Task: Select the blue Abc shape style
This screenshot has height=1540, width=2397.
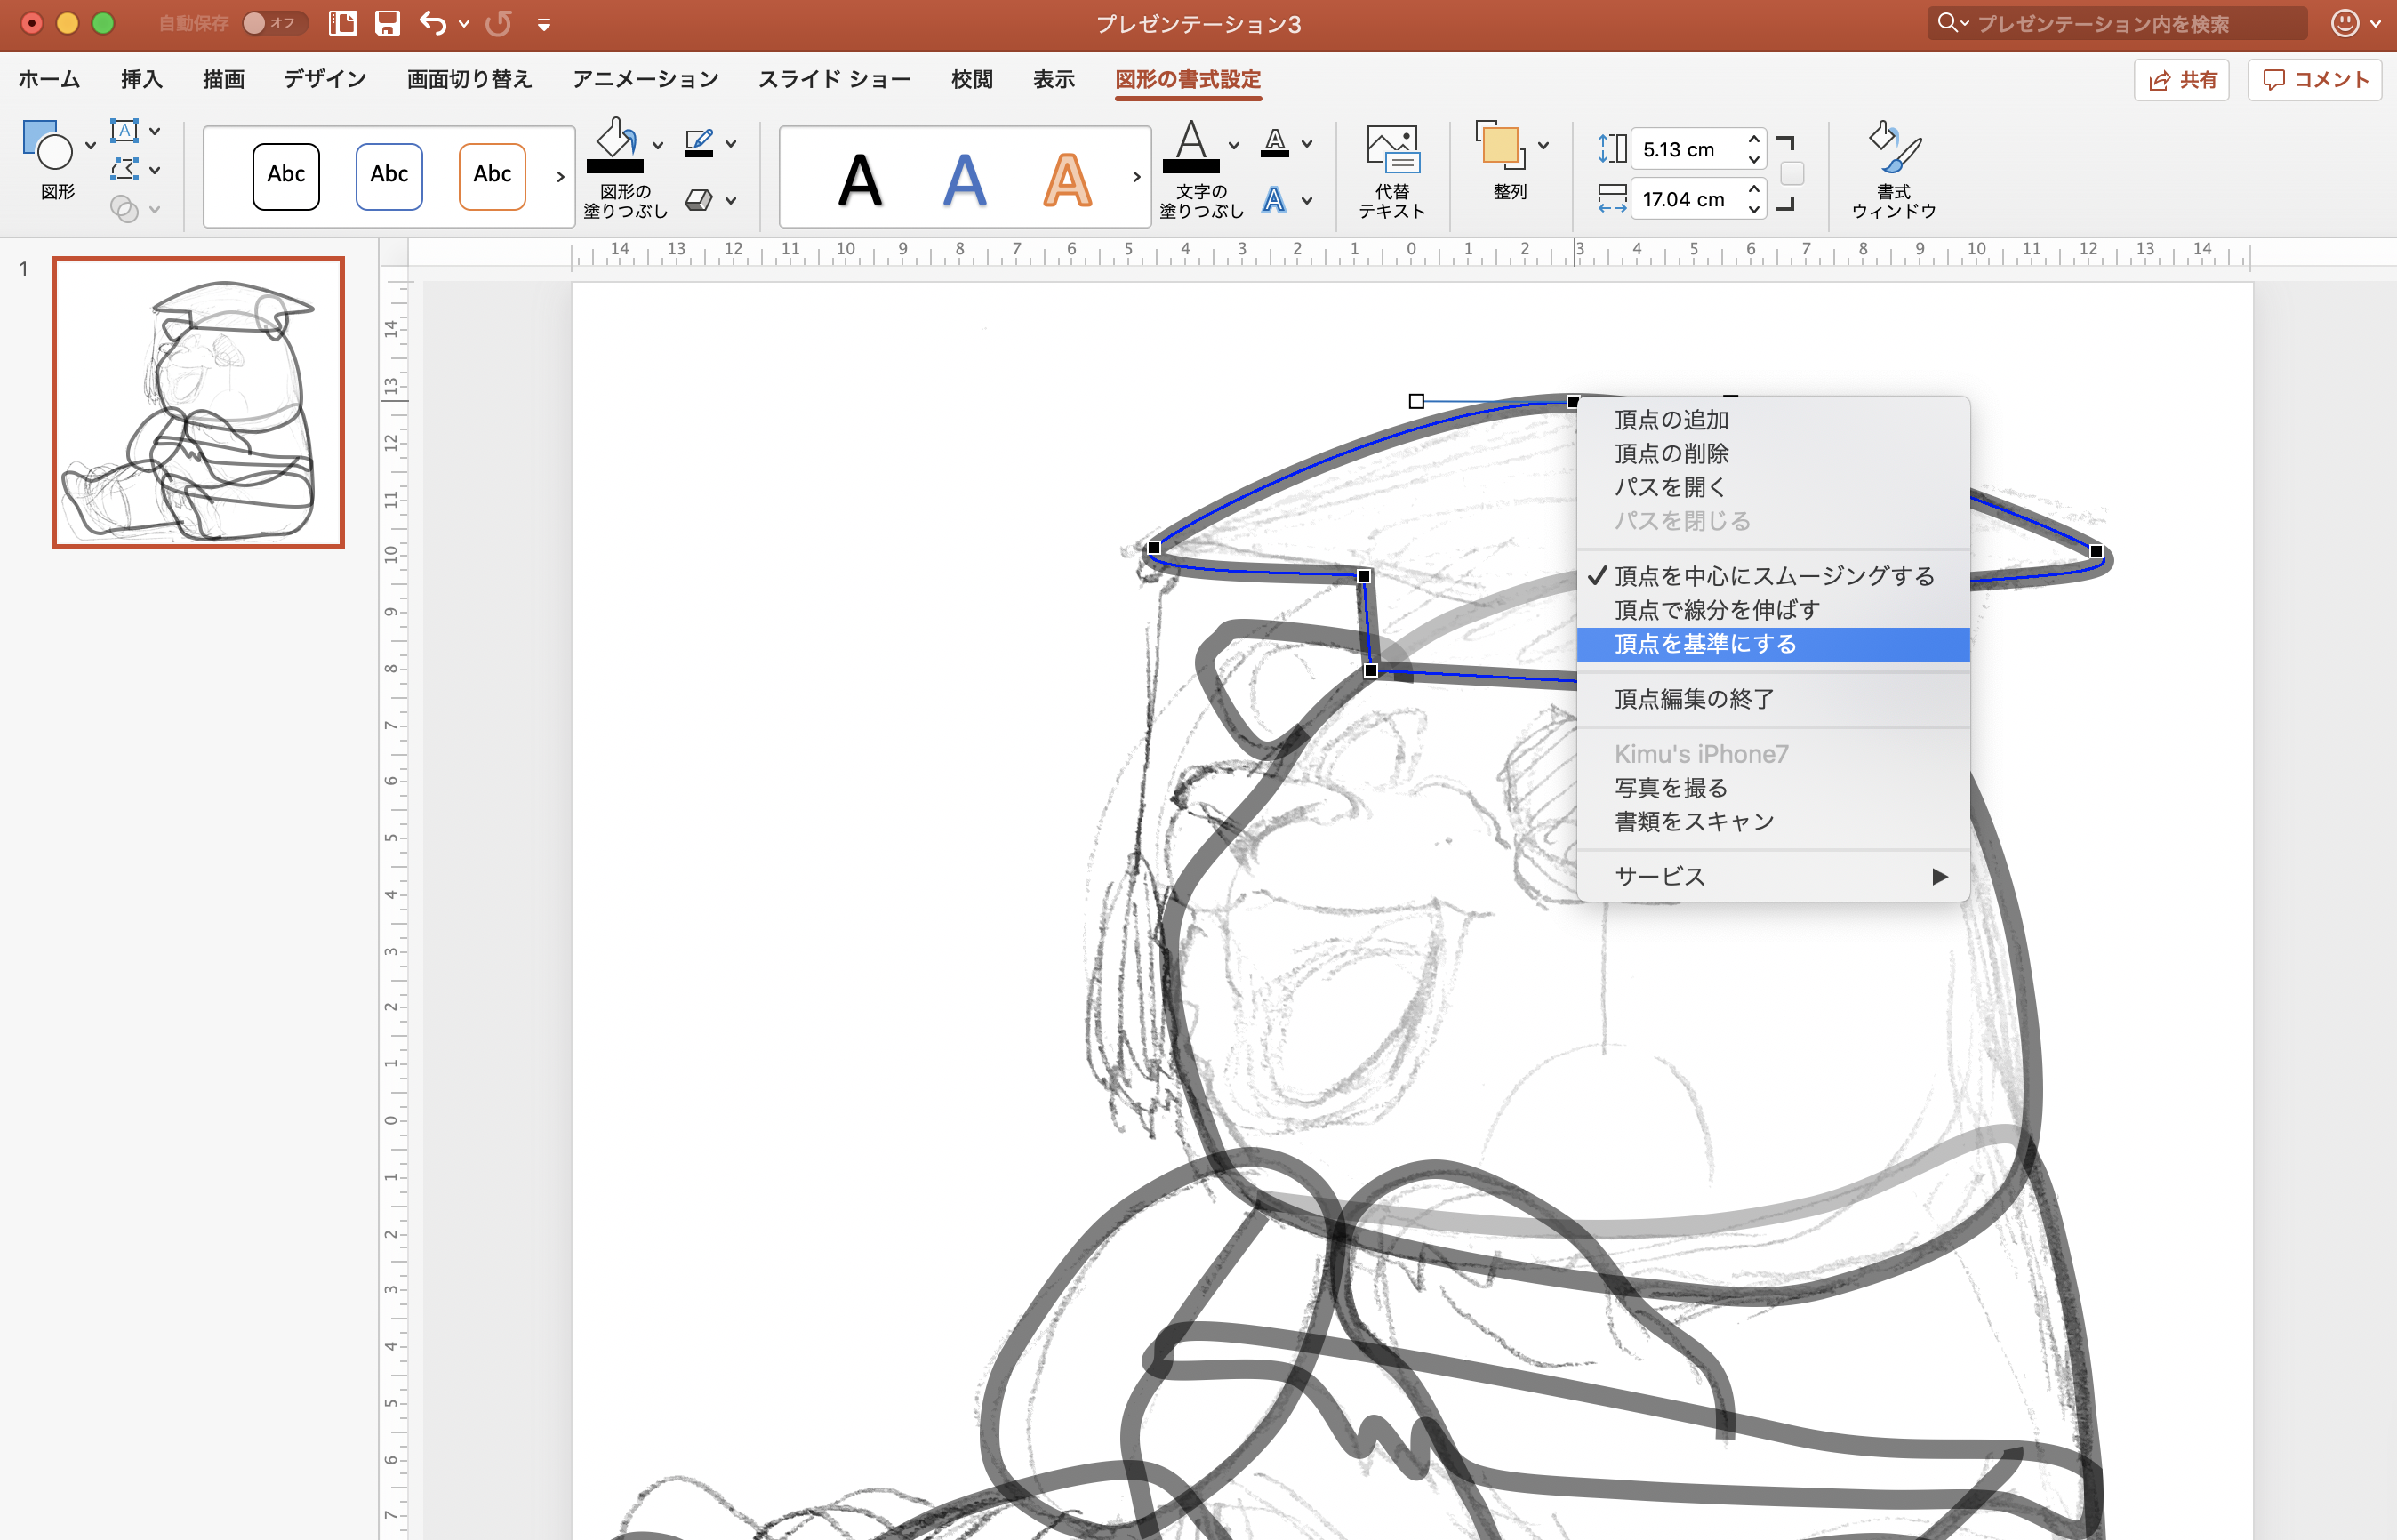Action: tap(389, 176)
